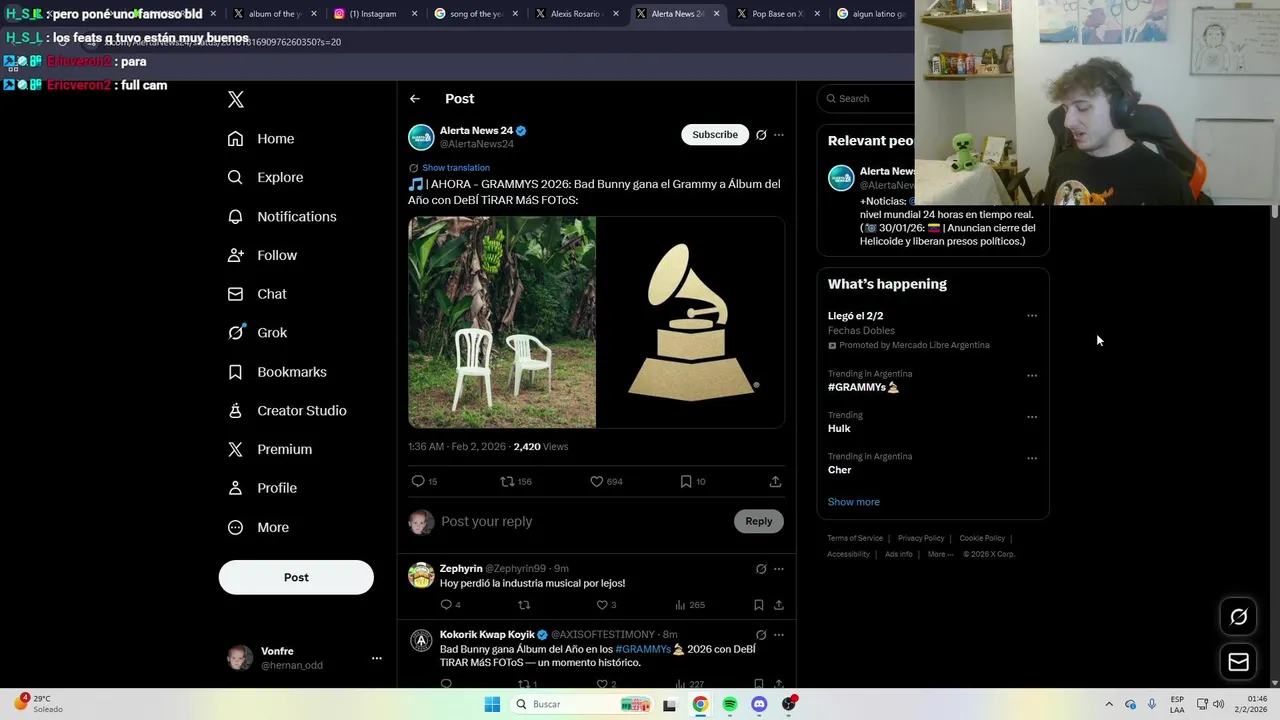
Task: Like the main post with 694 likes
Action: point(606,482)
